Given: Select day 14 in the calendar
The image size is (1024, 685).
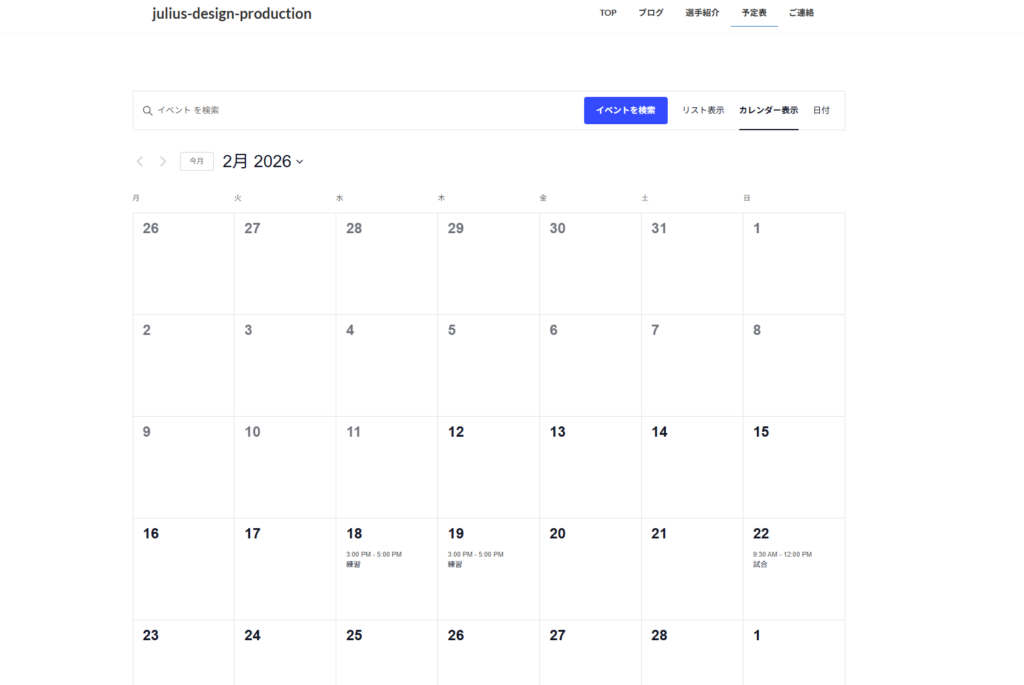Looking at the screenshot, I should (x=659, y=432).
